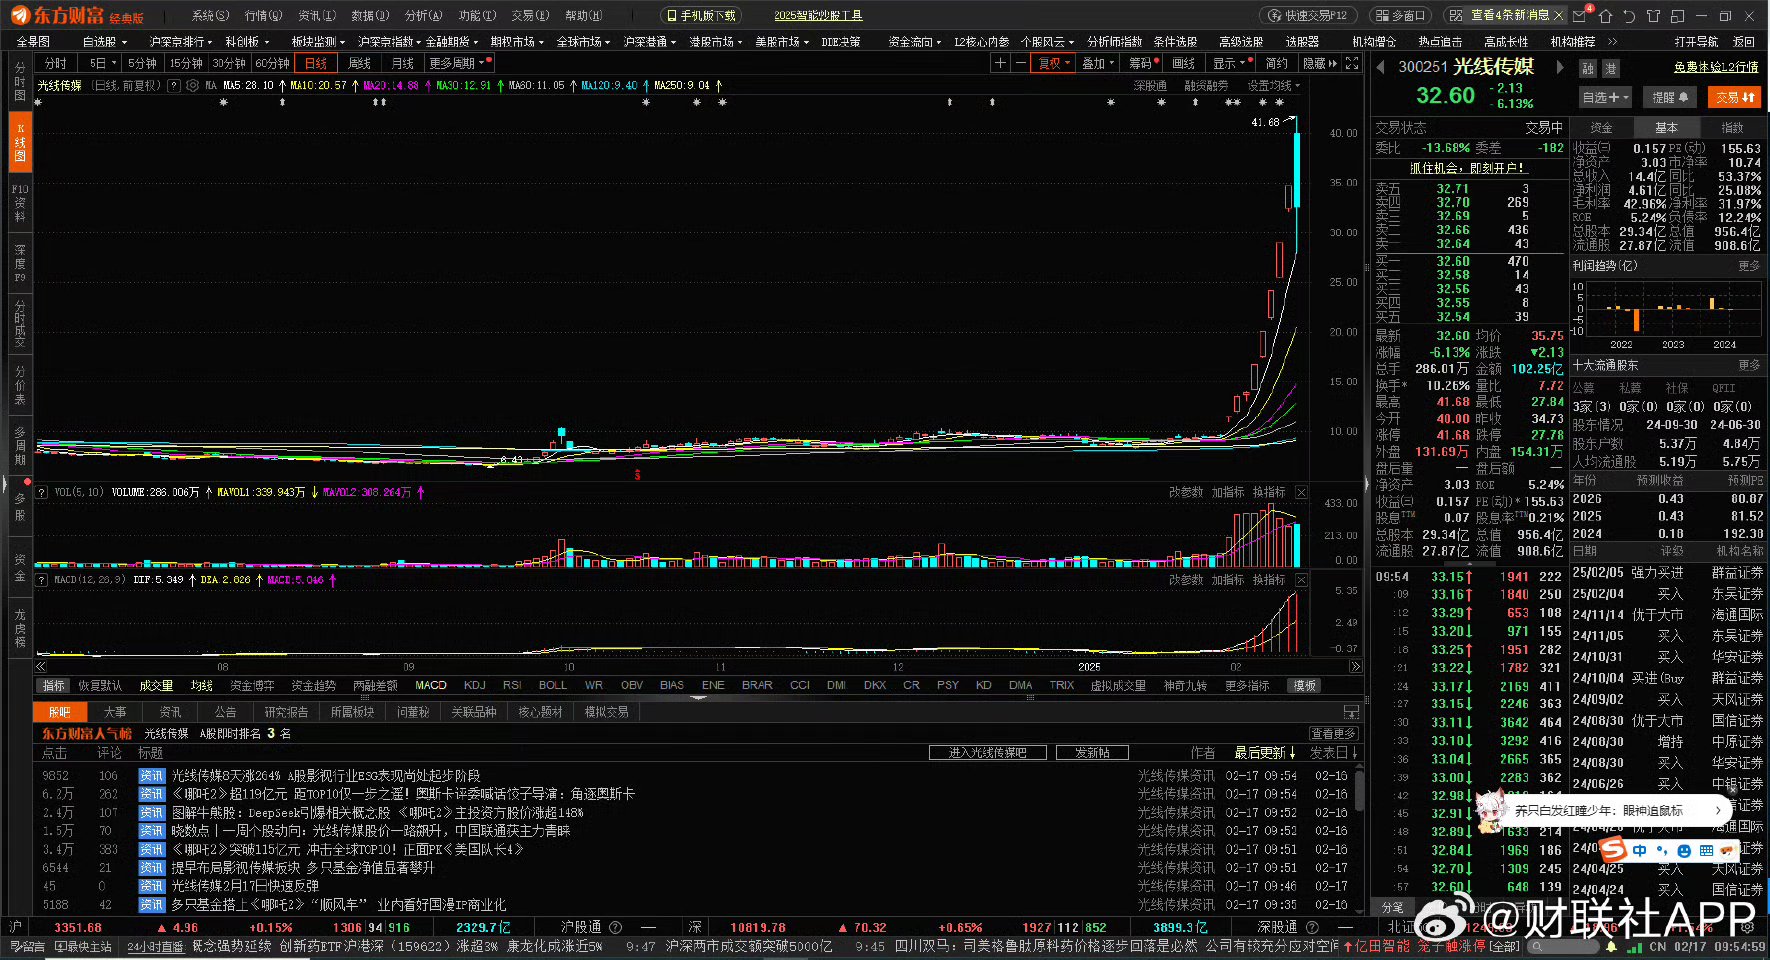Open the 更多周期 period dropdown
This screenshot has height=960, width=1770.
click(x=457, y=63)
